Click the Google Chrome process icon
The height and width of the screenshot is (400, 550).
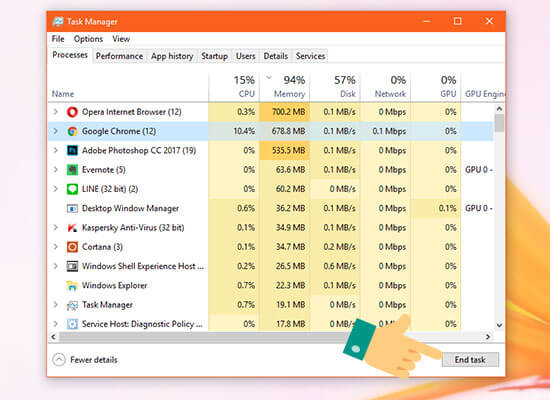(x=72, y=131)
